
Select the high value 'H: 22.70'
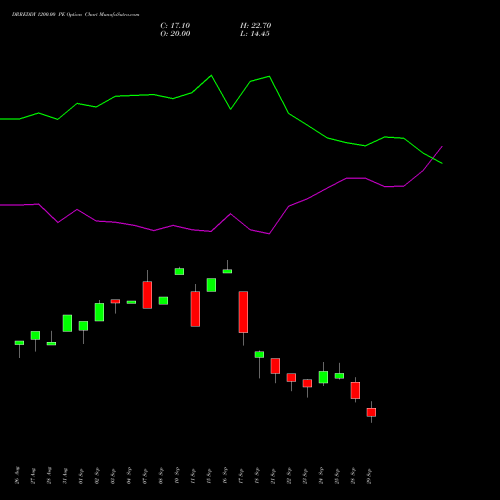pos(256,26)
